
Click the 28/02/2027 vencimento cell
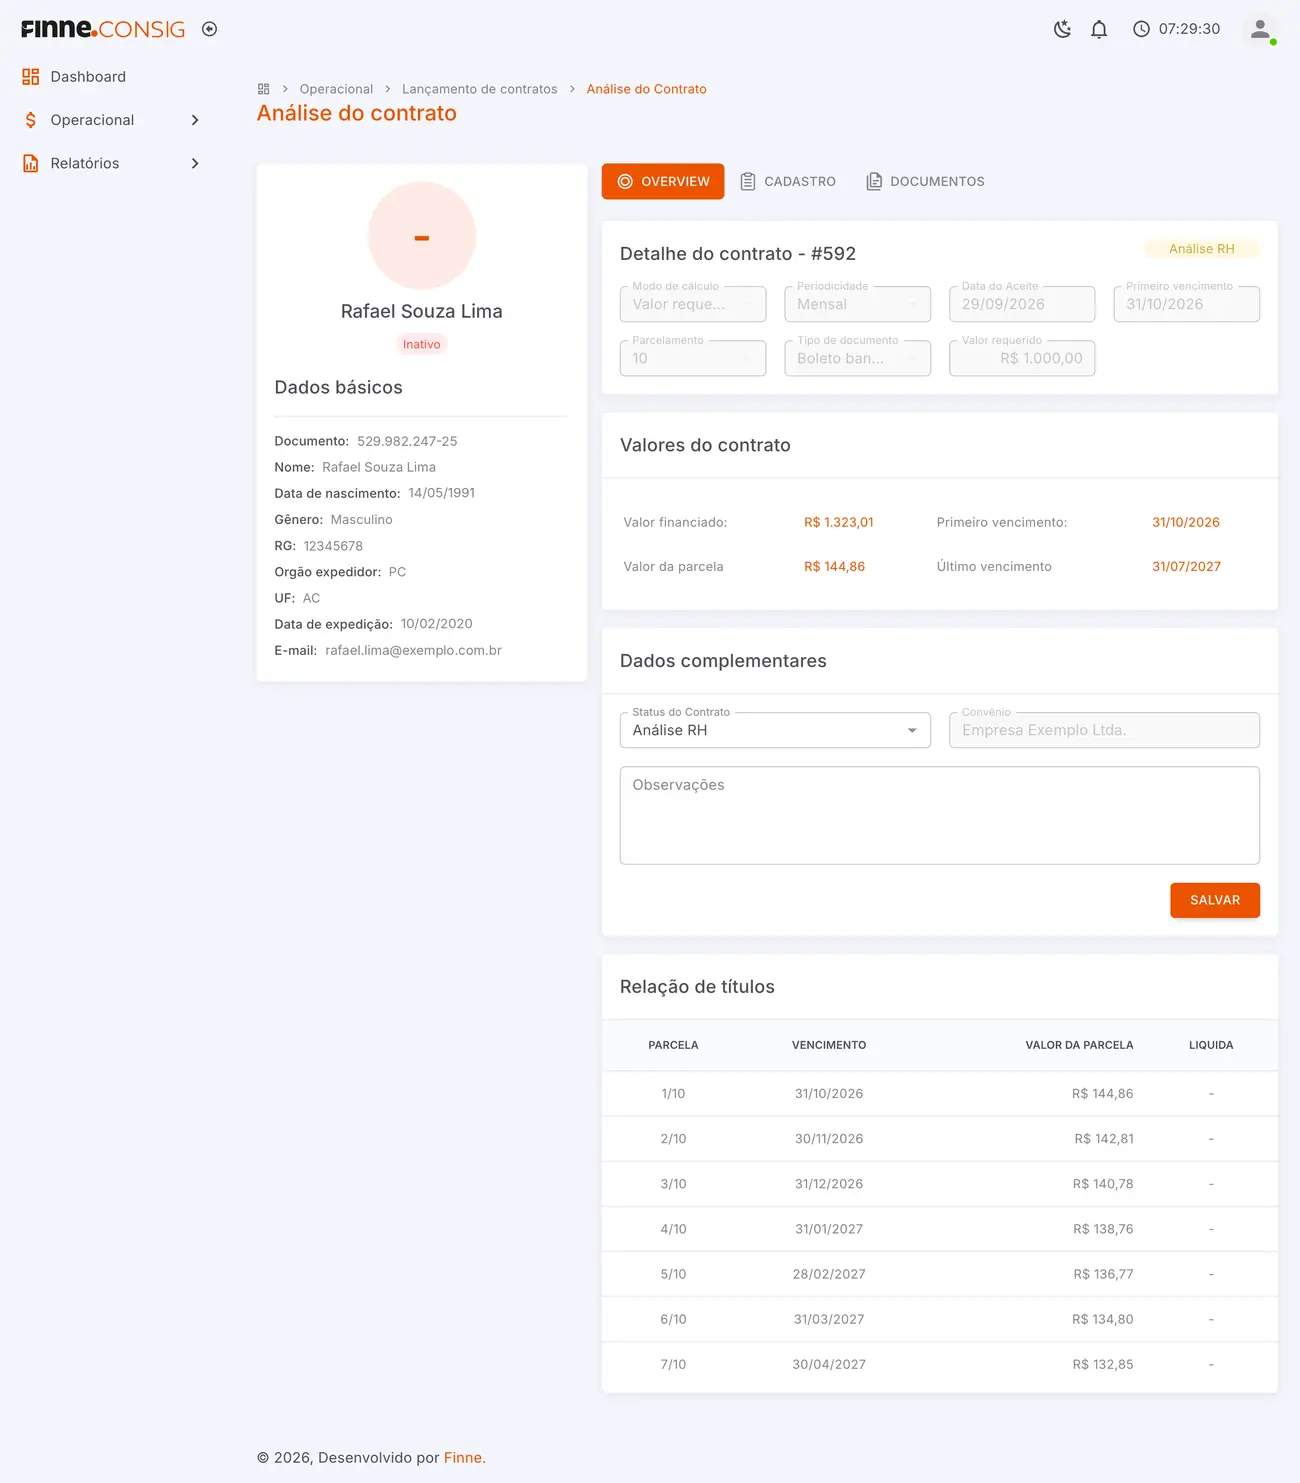[x=829, y=1274]
